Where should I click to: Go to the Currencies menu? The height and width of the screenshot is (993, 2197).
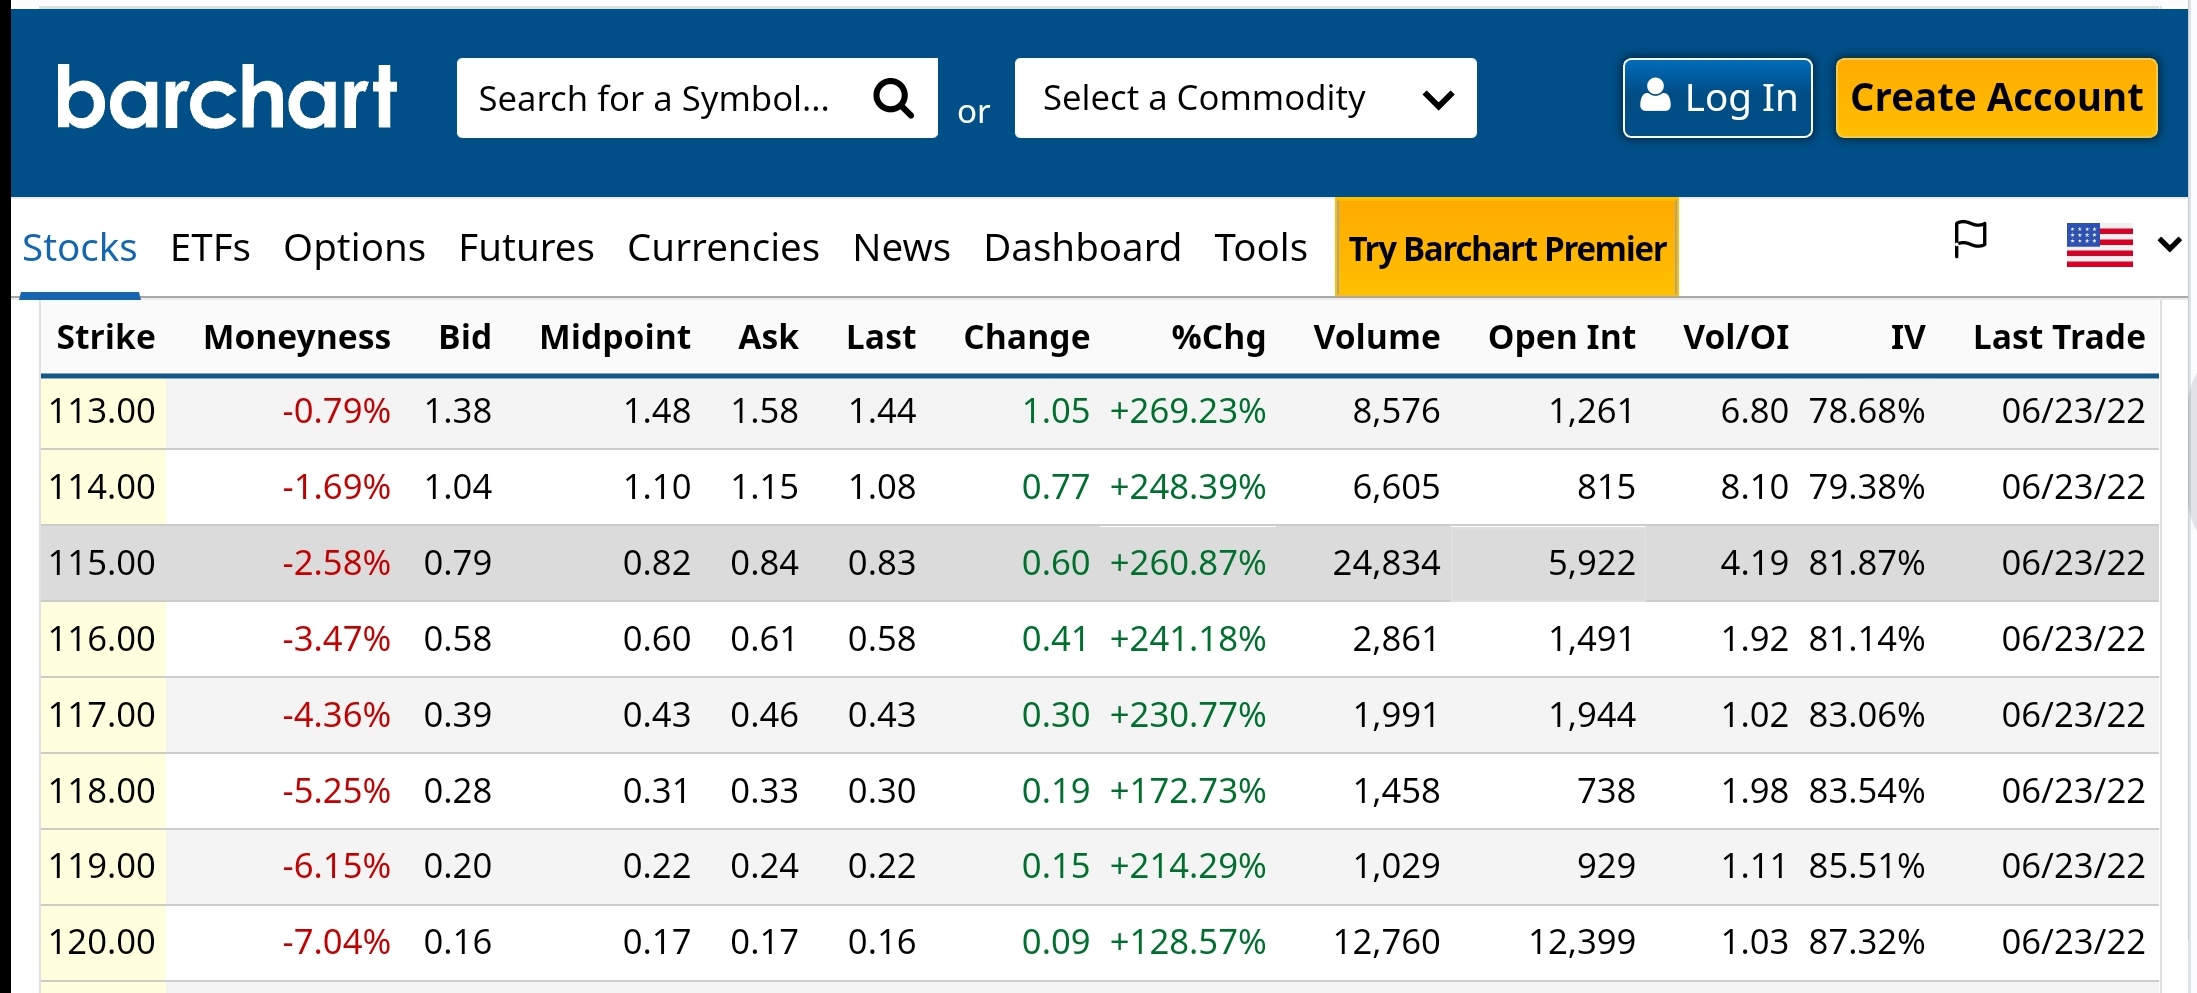(x=723, y=247)
